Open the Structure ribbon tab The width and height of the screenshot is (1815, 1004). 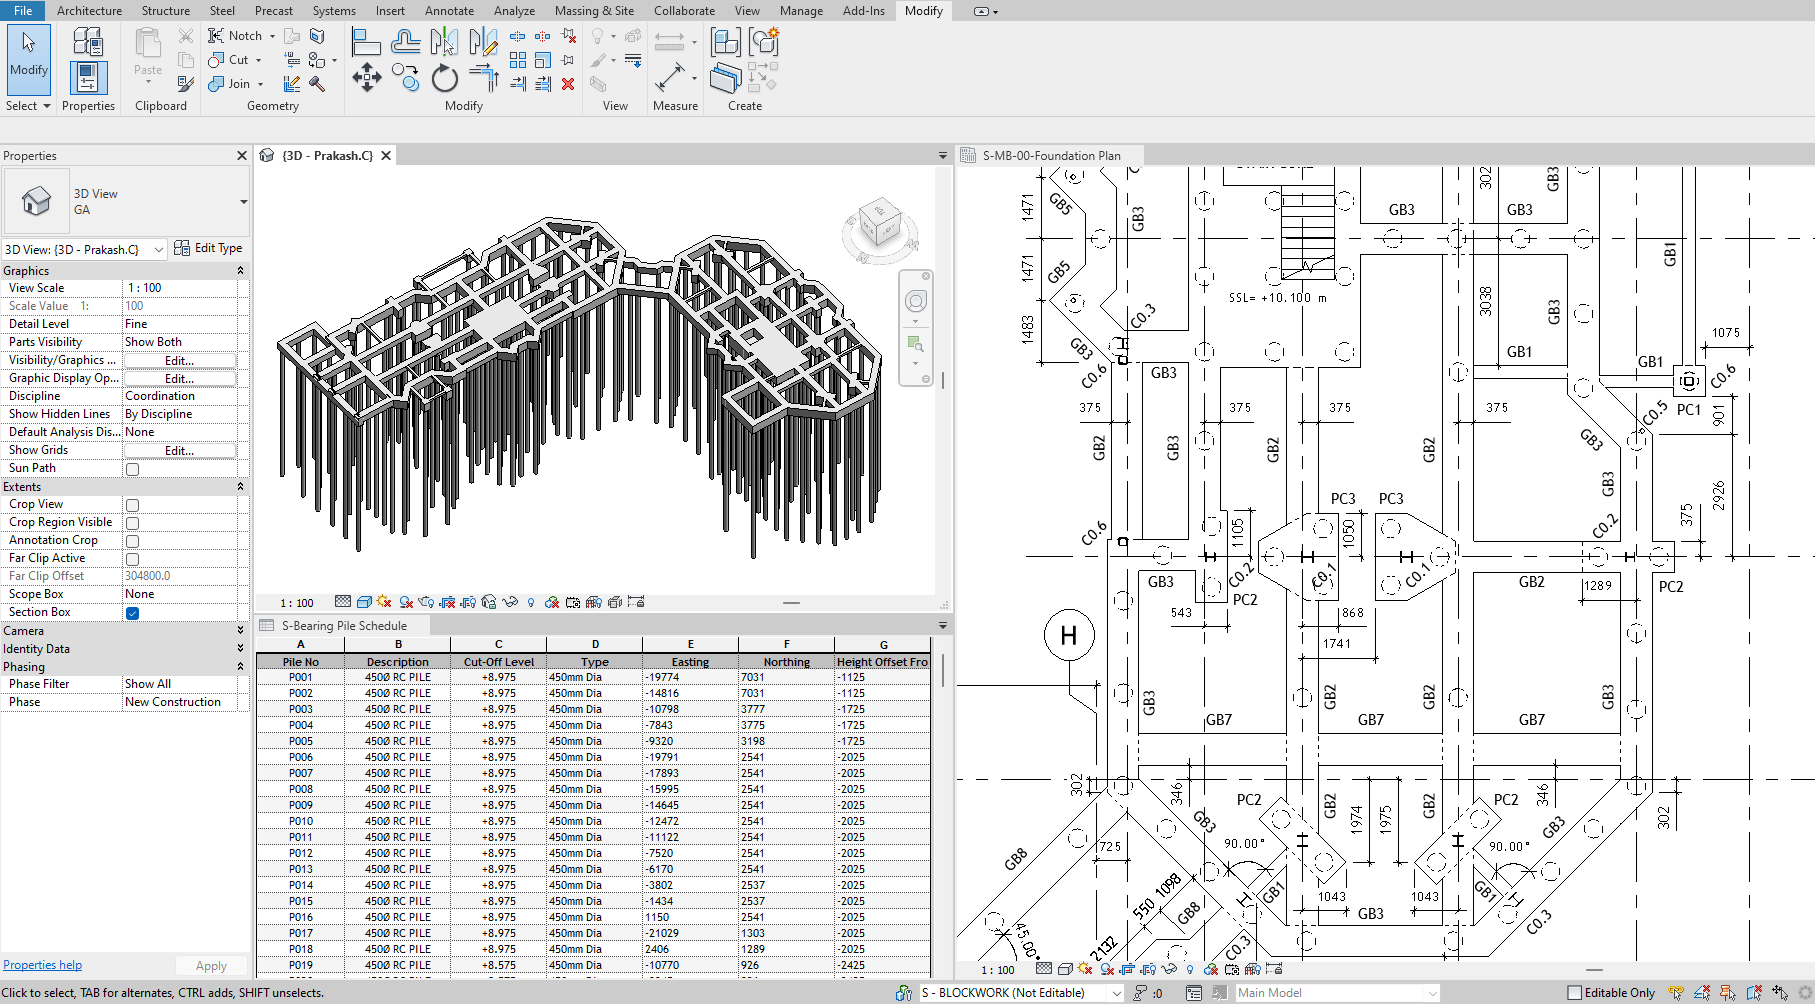[x=165, y=11]
